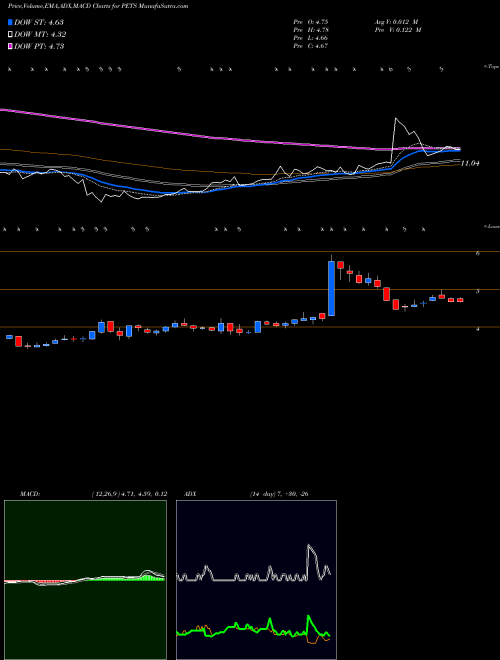Click the '<Tops' marker label
Screen dimensions: 500x660
492,67
